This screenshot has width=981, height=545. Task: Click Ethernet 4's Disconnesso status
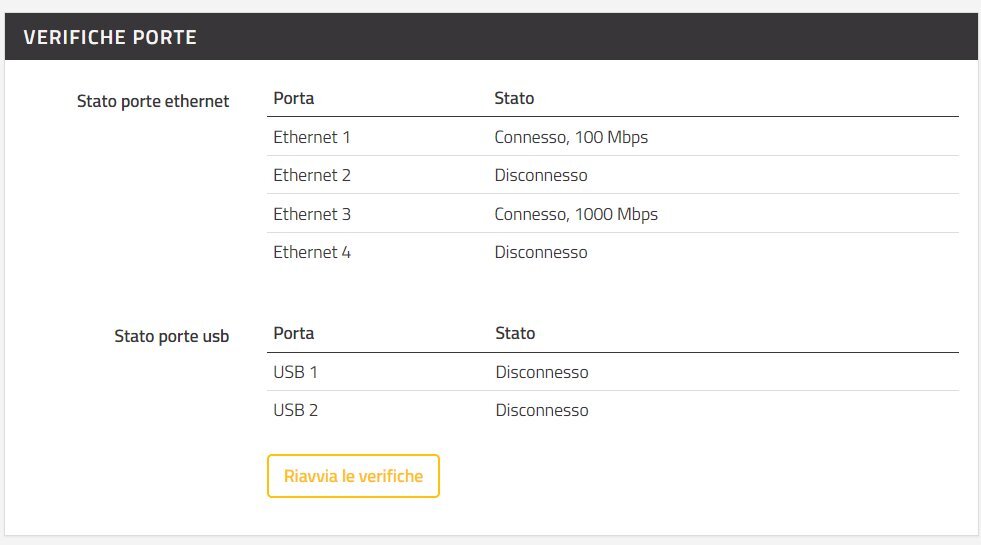tap(541, 252)
